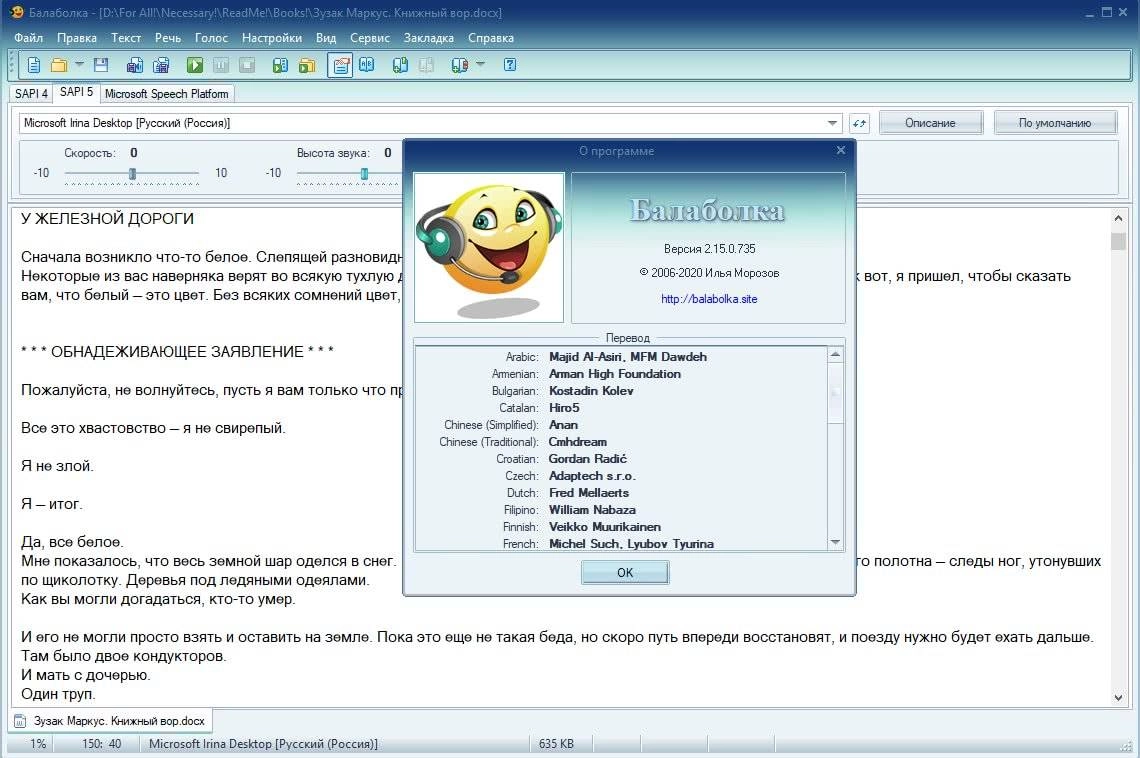Click the Save audio file icon
1140x758 pixels.
pyautogui.click(x=135, y=65)
